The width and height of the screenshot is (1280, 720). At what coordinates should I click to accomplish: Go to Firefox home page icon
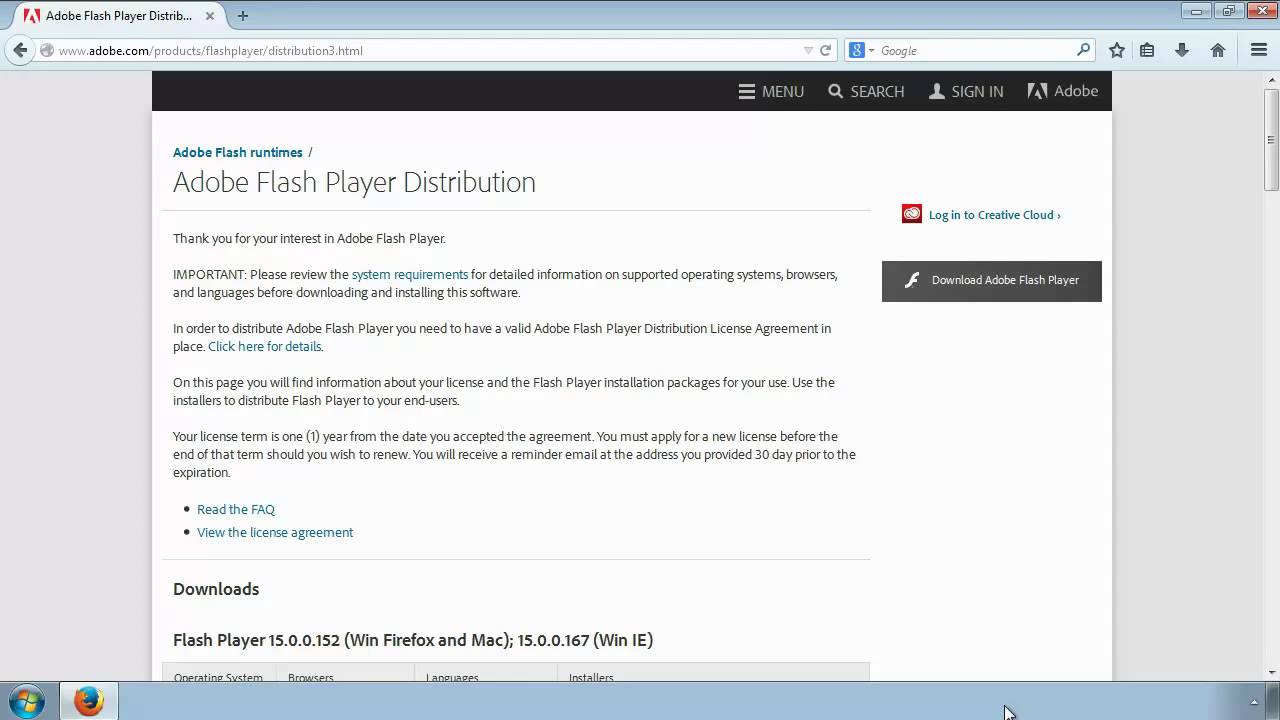tap(1218, 50)
